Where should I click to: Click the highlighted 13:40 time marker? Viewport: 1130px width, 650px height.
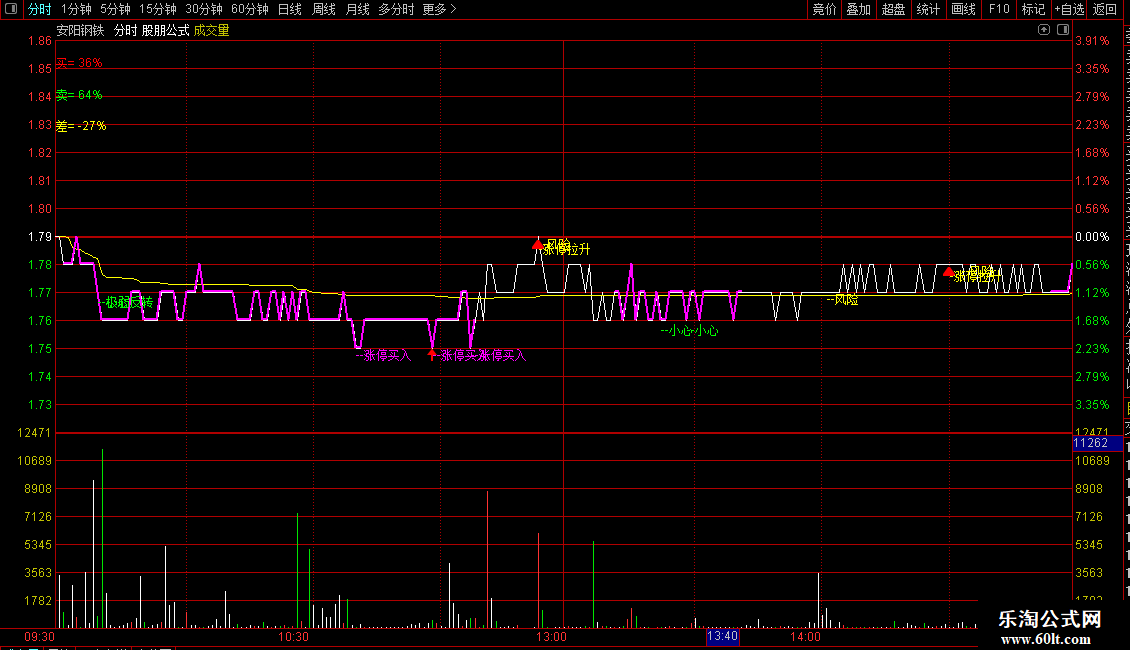[722, 636]
